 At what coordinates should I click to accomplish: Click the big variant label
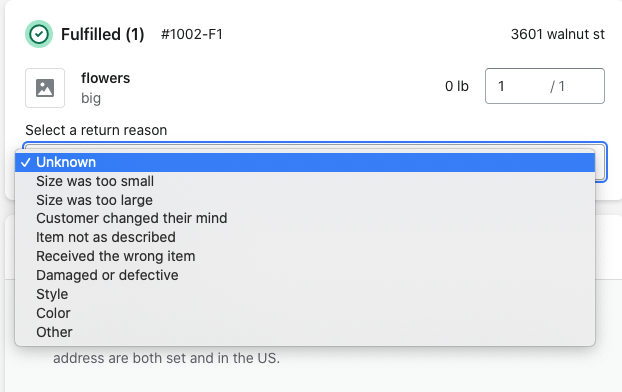point(91,98)
